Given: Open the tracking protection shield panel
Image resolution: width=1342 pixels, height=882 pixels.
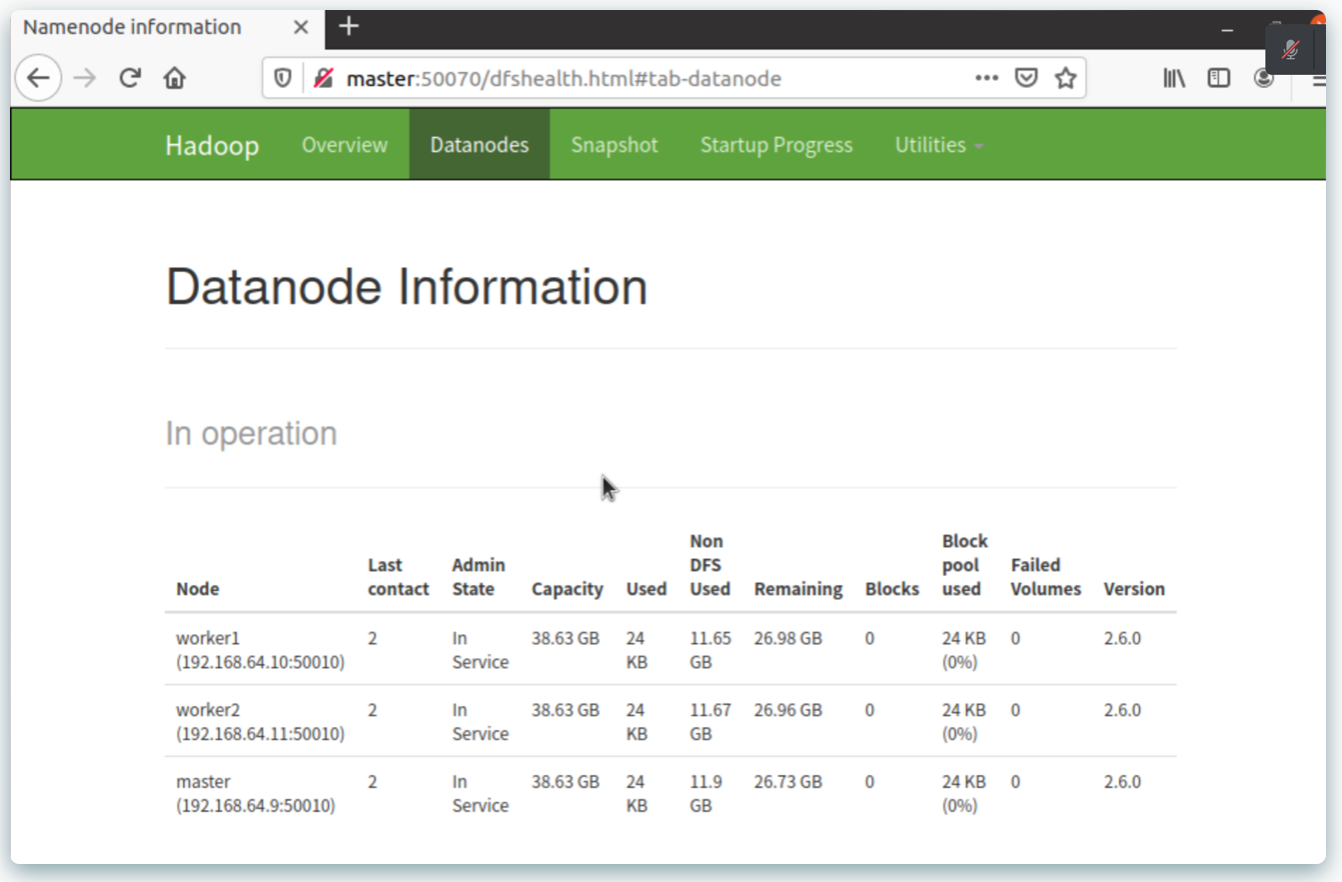Looking at the screenshot, I should point(283,78).
